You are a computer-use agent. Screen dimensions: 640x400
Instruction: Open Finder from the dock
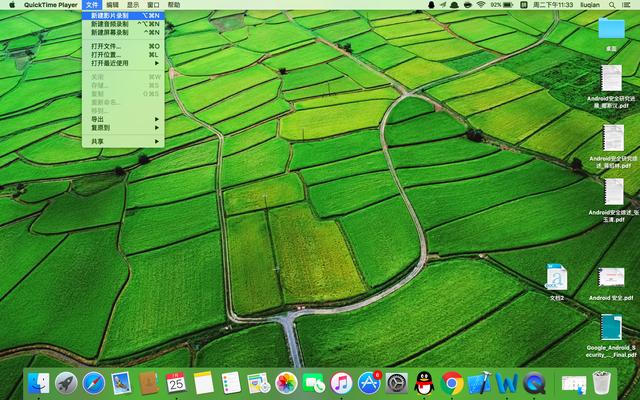point(39,382)
